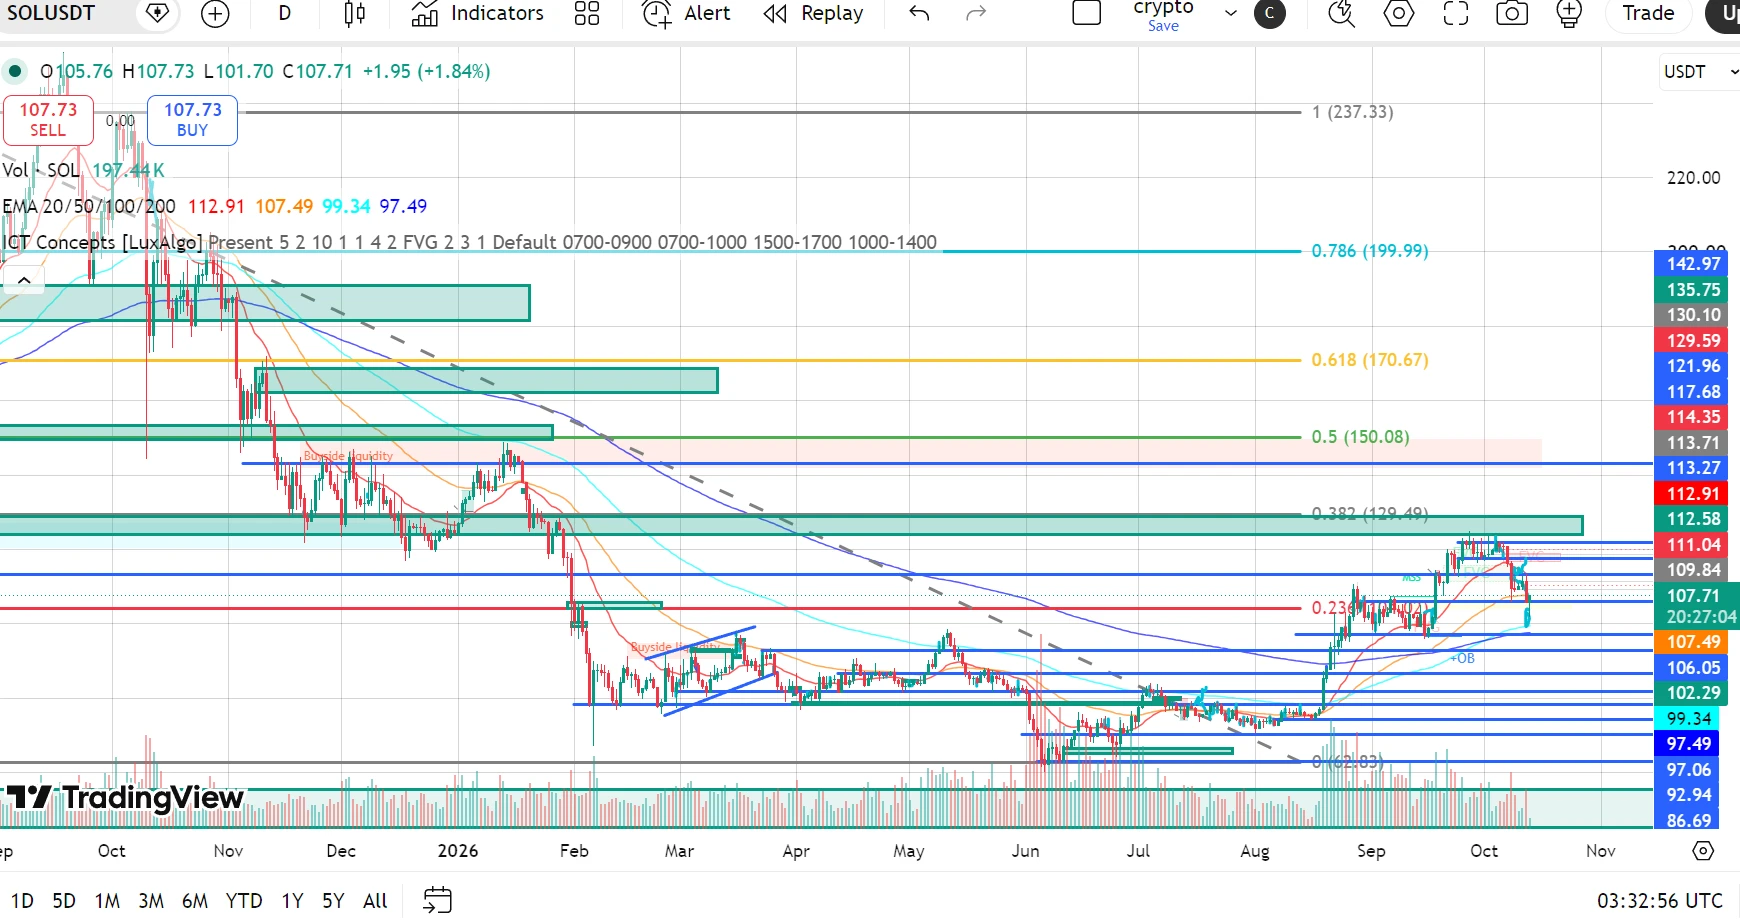The width and height of the screenshot is (1740, 921).
Task: Open chart settings hexagon icon
Action: click(1399, 13)
